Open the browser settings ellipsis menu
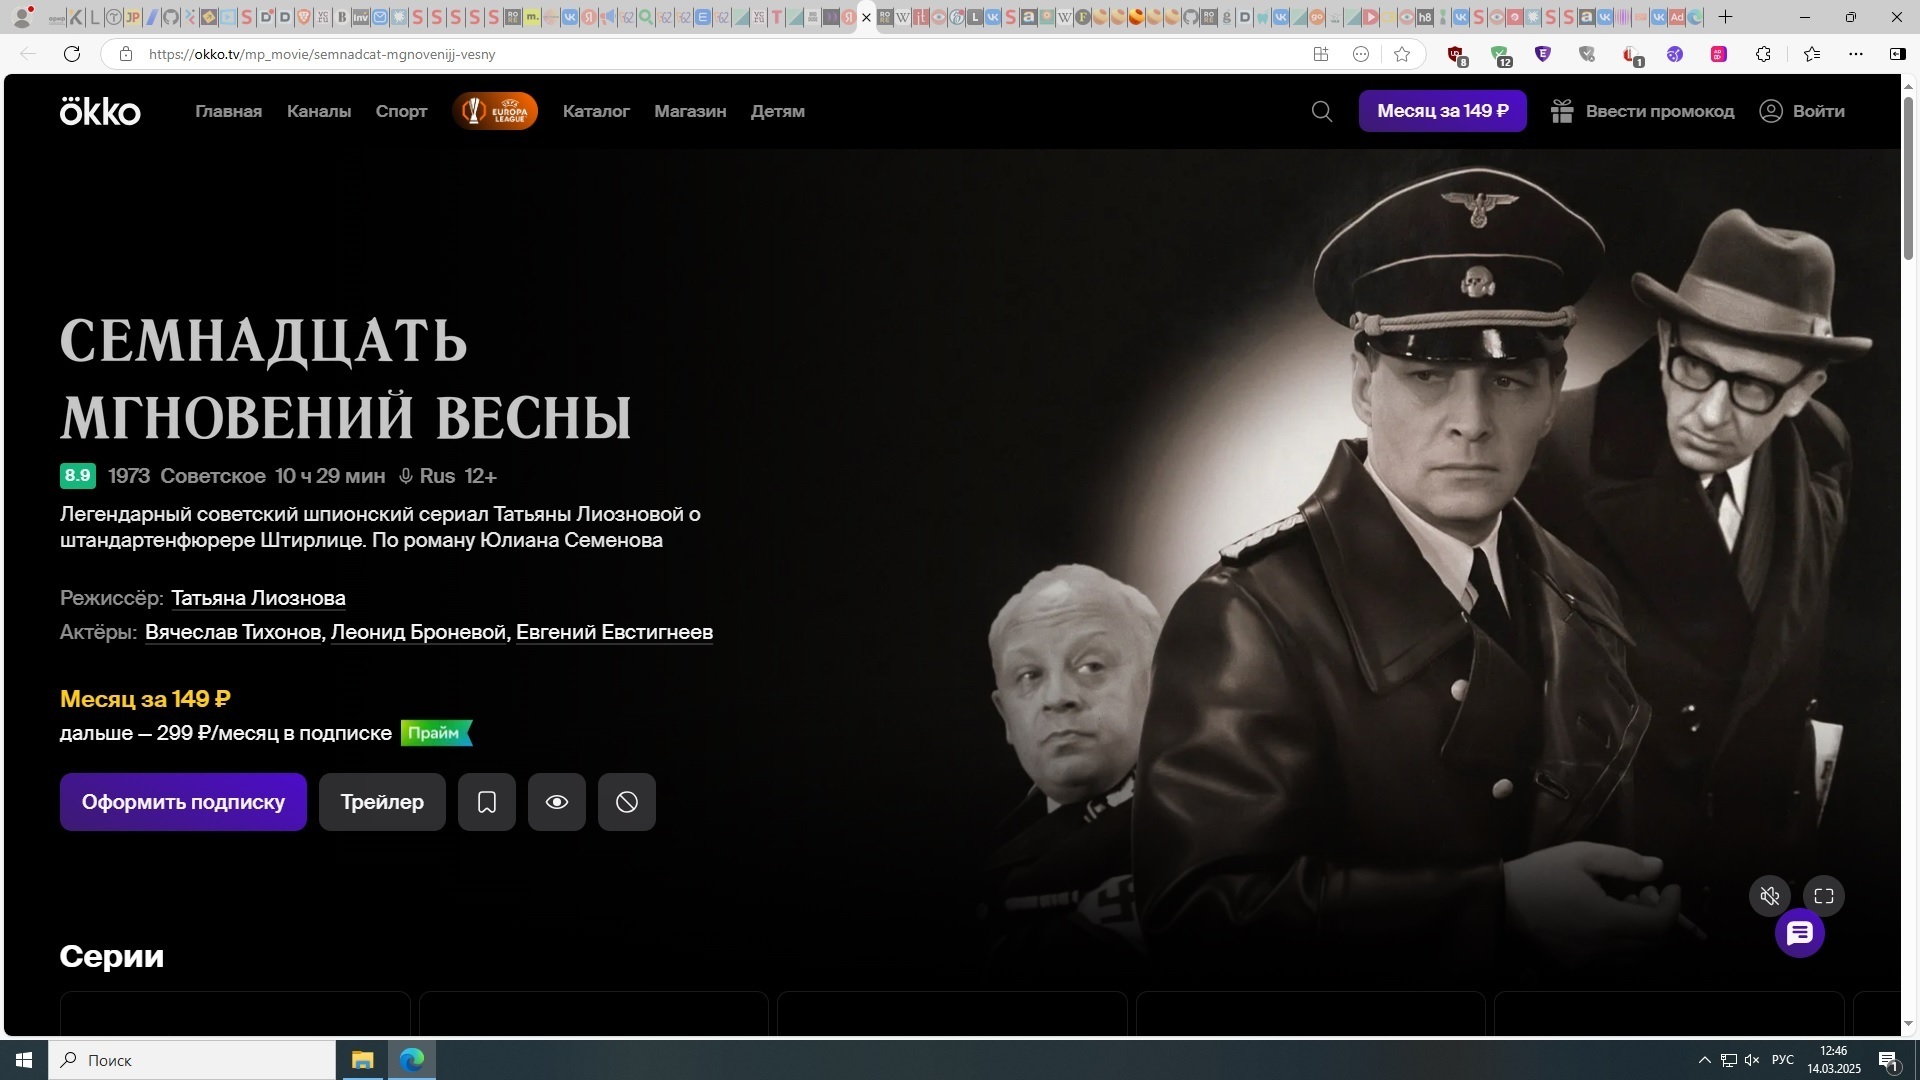The width and height of the screenshot is (1920, 1080). click(1856, 54)
